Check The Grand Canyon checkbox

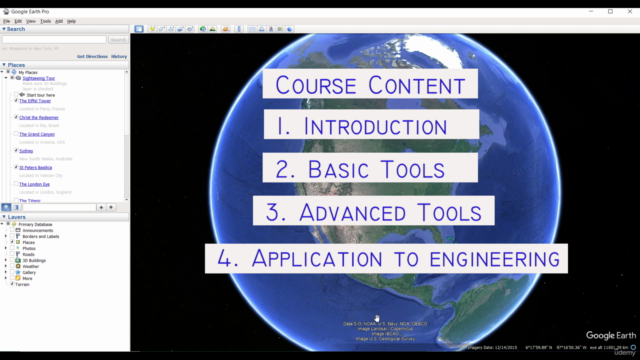point(16,134)
